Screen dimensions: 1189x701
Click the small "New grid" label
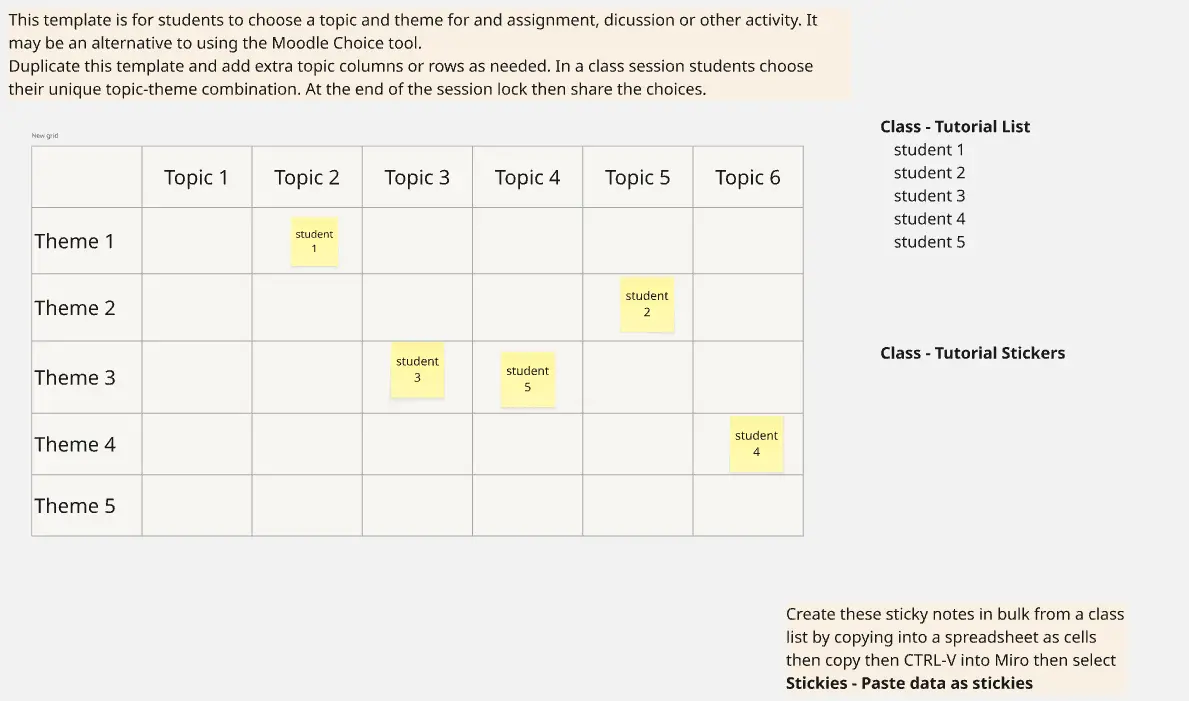[x=45, y=136]
